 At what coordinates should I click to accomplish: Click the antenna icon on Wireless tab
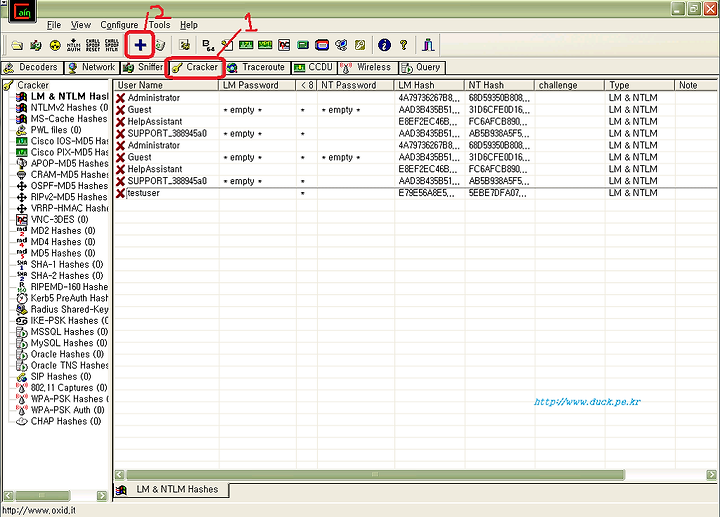[x=346, y=68]
